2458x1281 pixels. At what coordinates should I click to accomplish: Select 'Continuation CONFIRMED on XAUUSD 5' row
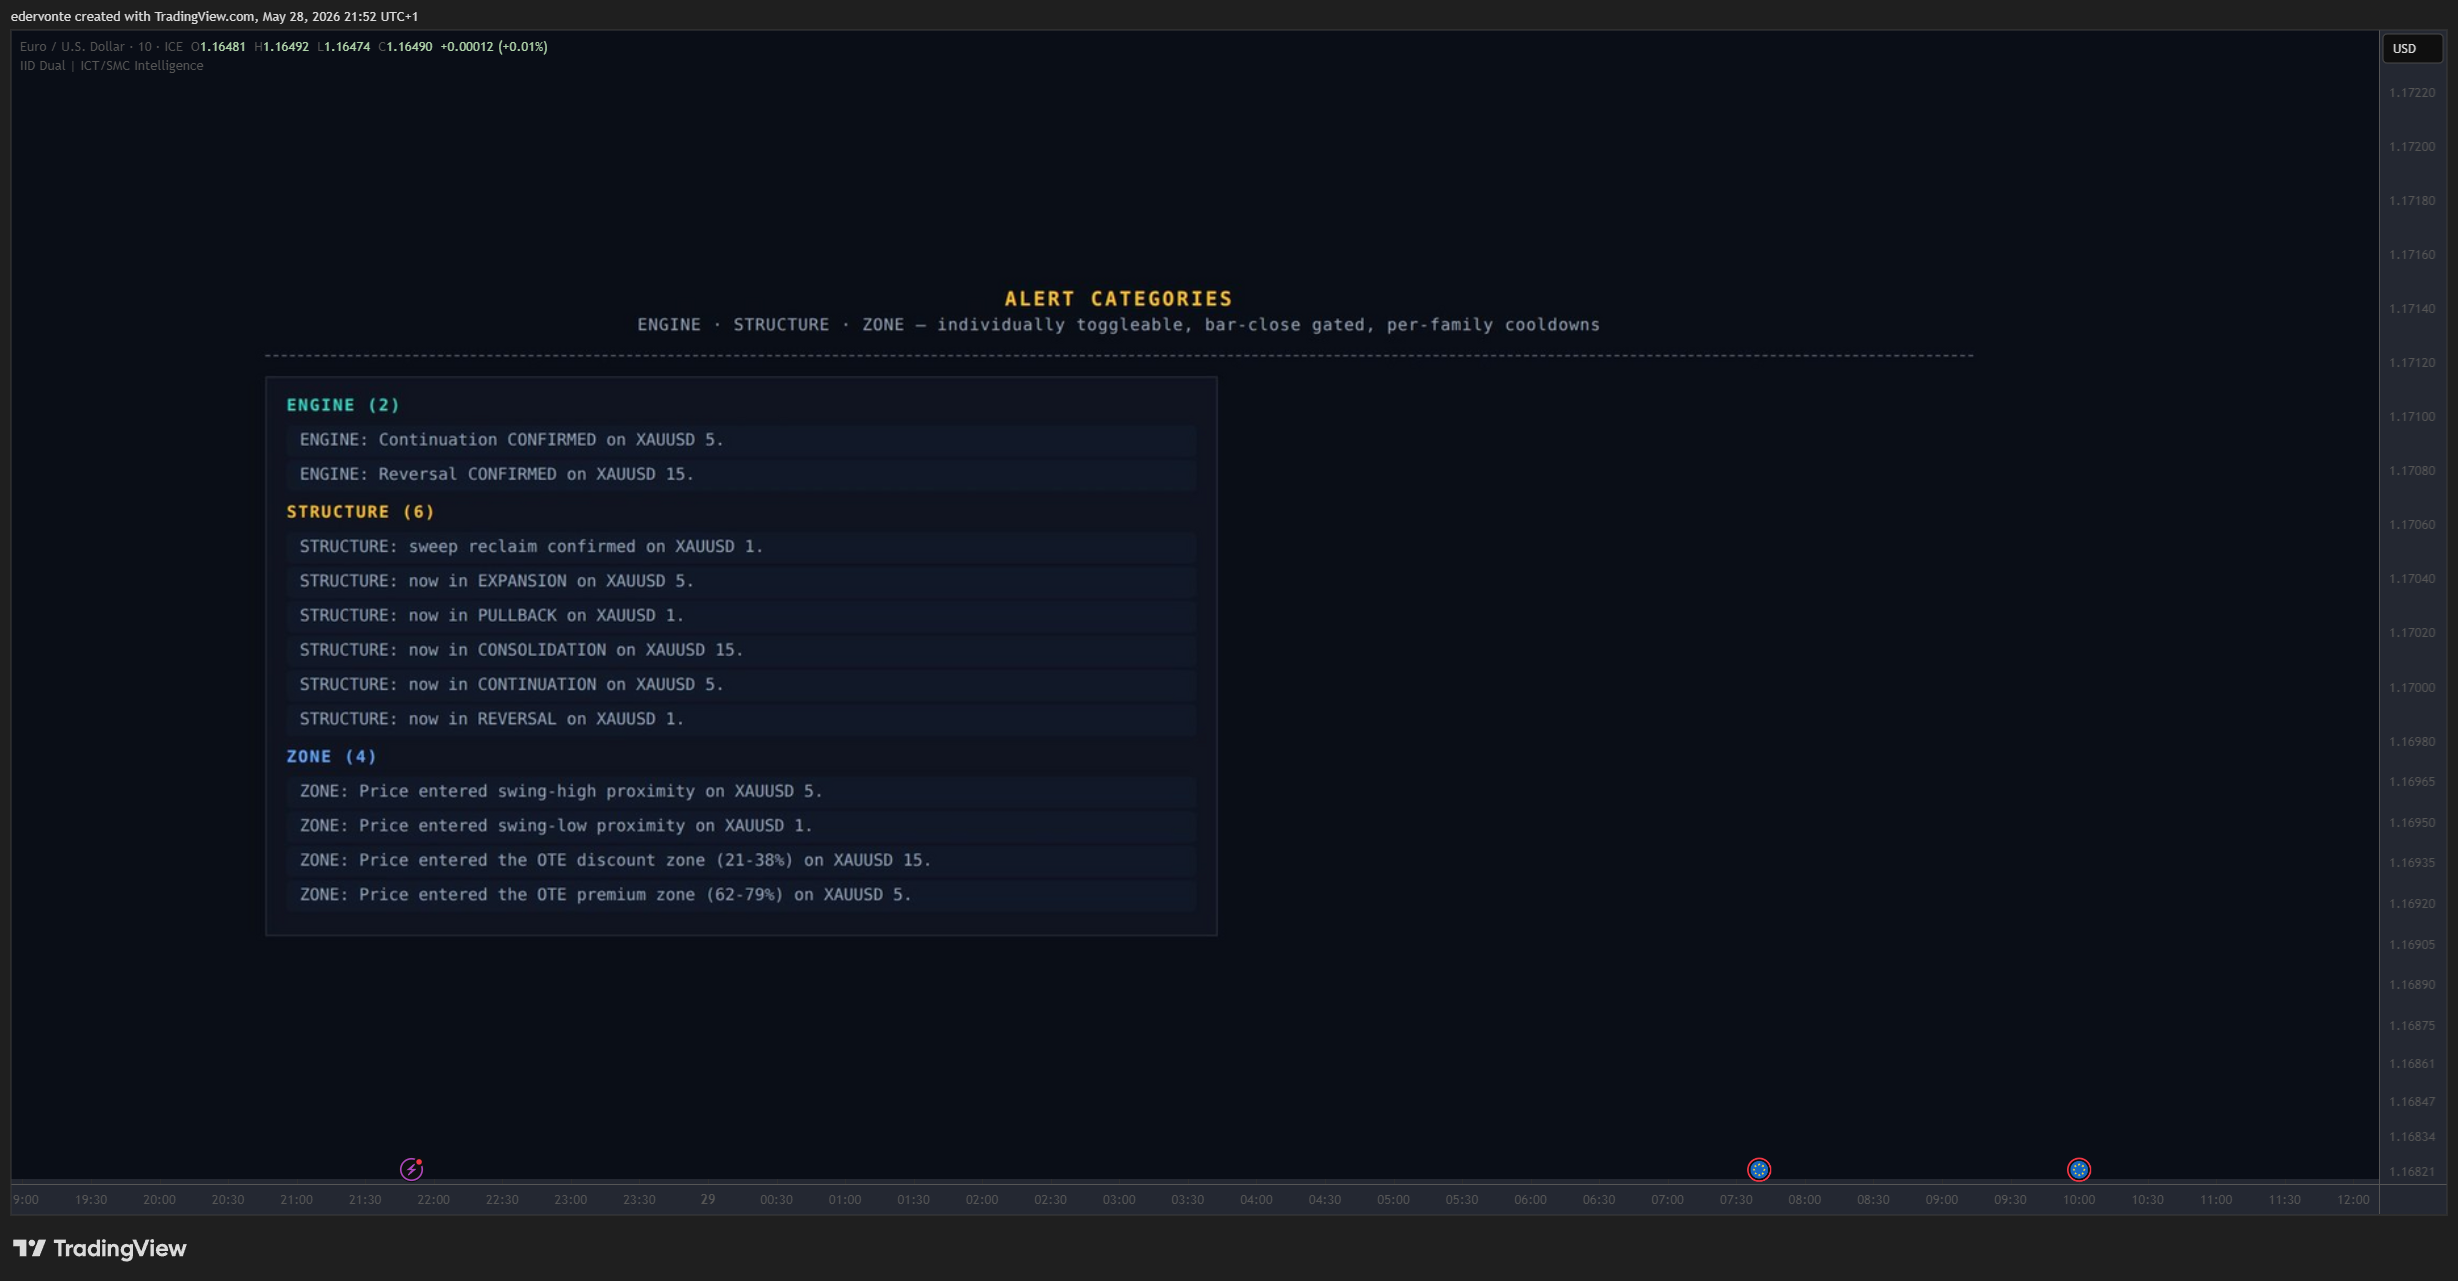(x=741, y=440)
